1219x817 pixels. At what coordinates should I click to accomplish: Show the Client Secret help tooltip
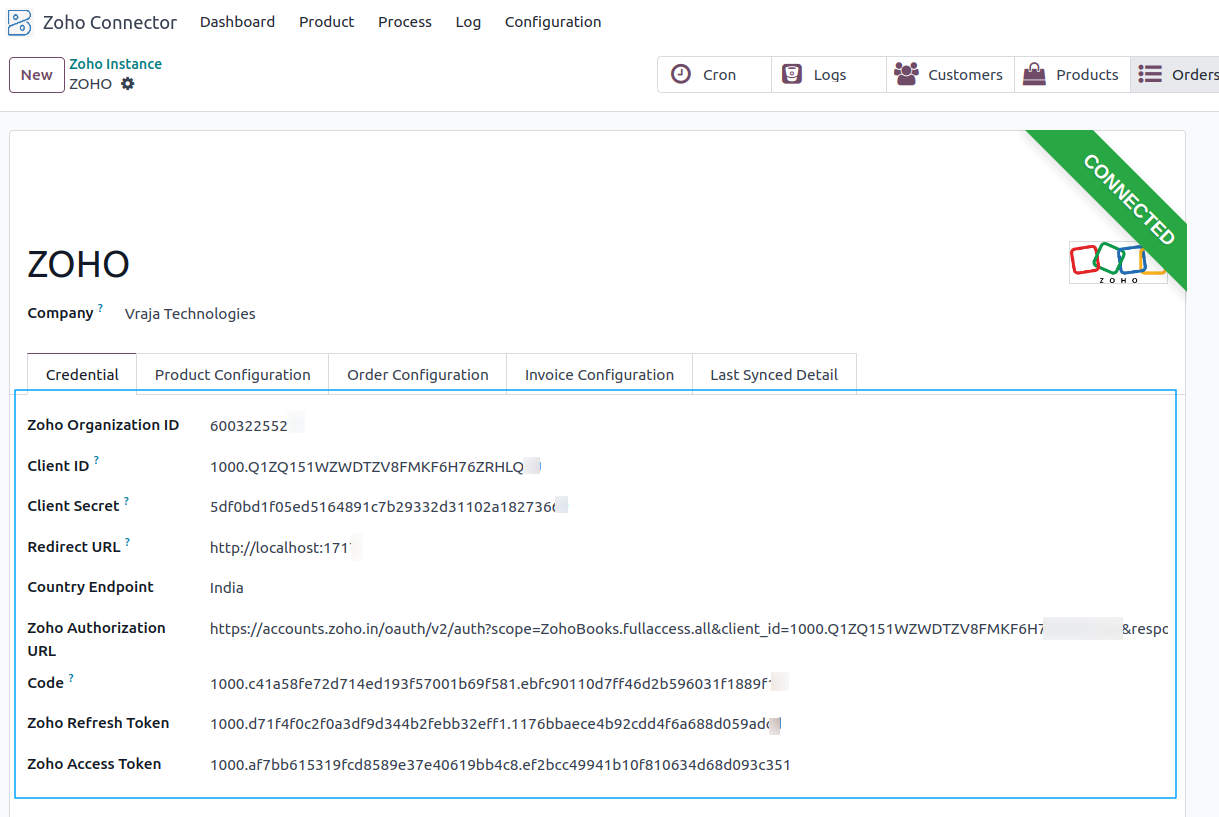coord(126,501)
